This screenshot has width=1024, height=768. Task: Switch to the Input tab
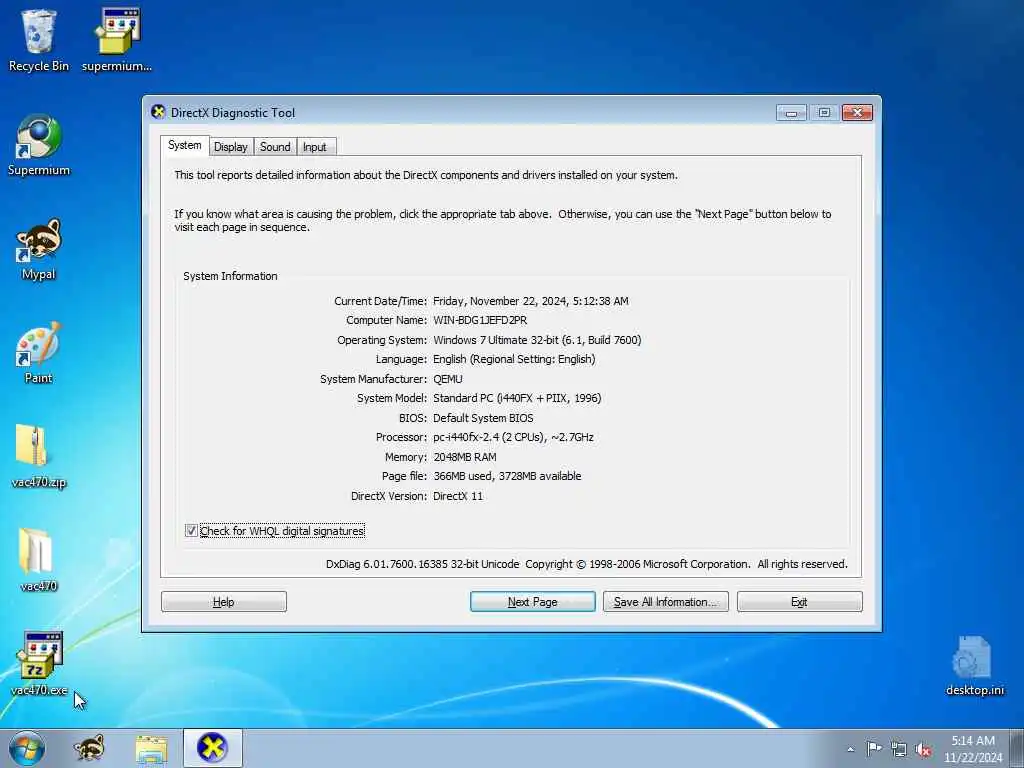click(x=315, y=147)
